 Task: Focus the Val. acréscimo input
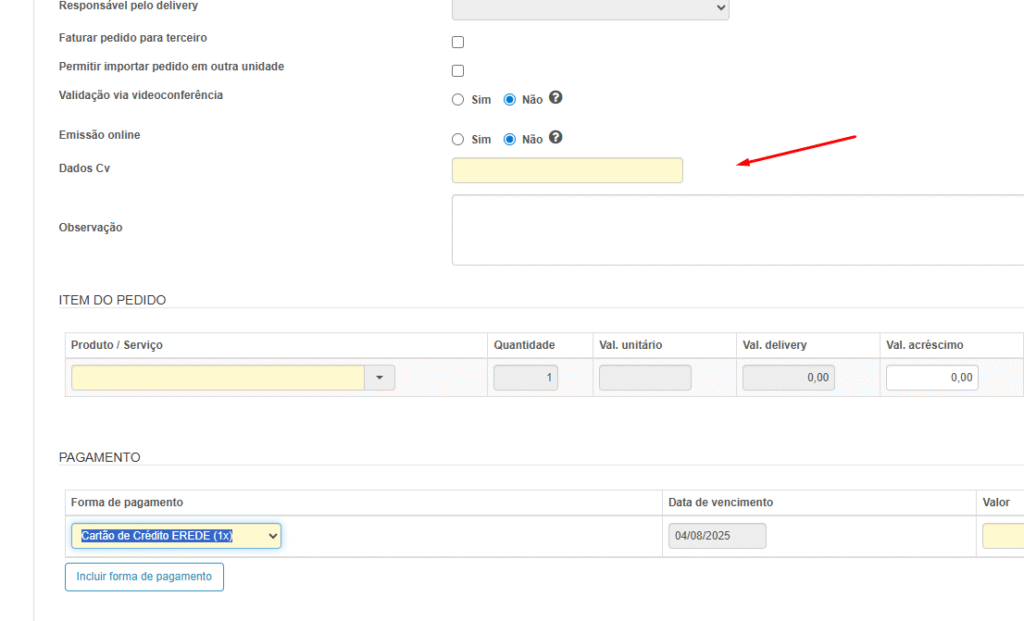(x=932, y=378)
